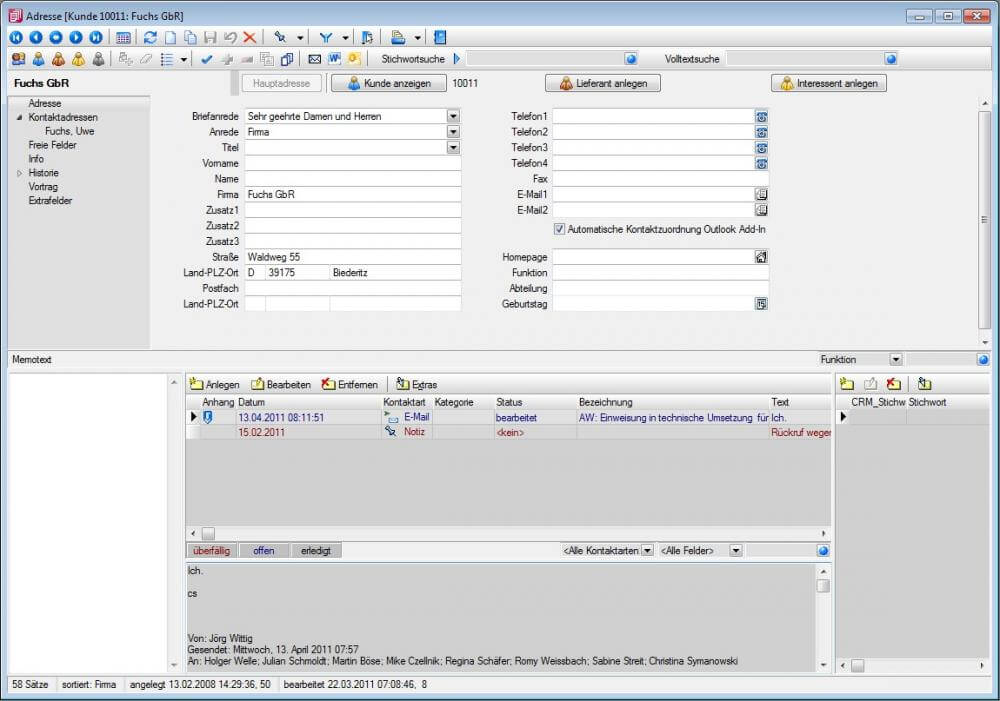The width and height of the screenshot is (1000, 701).
Task: Sort contact list by Datum column header
Action: pos(251,402)
